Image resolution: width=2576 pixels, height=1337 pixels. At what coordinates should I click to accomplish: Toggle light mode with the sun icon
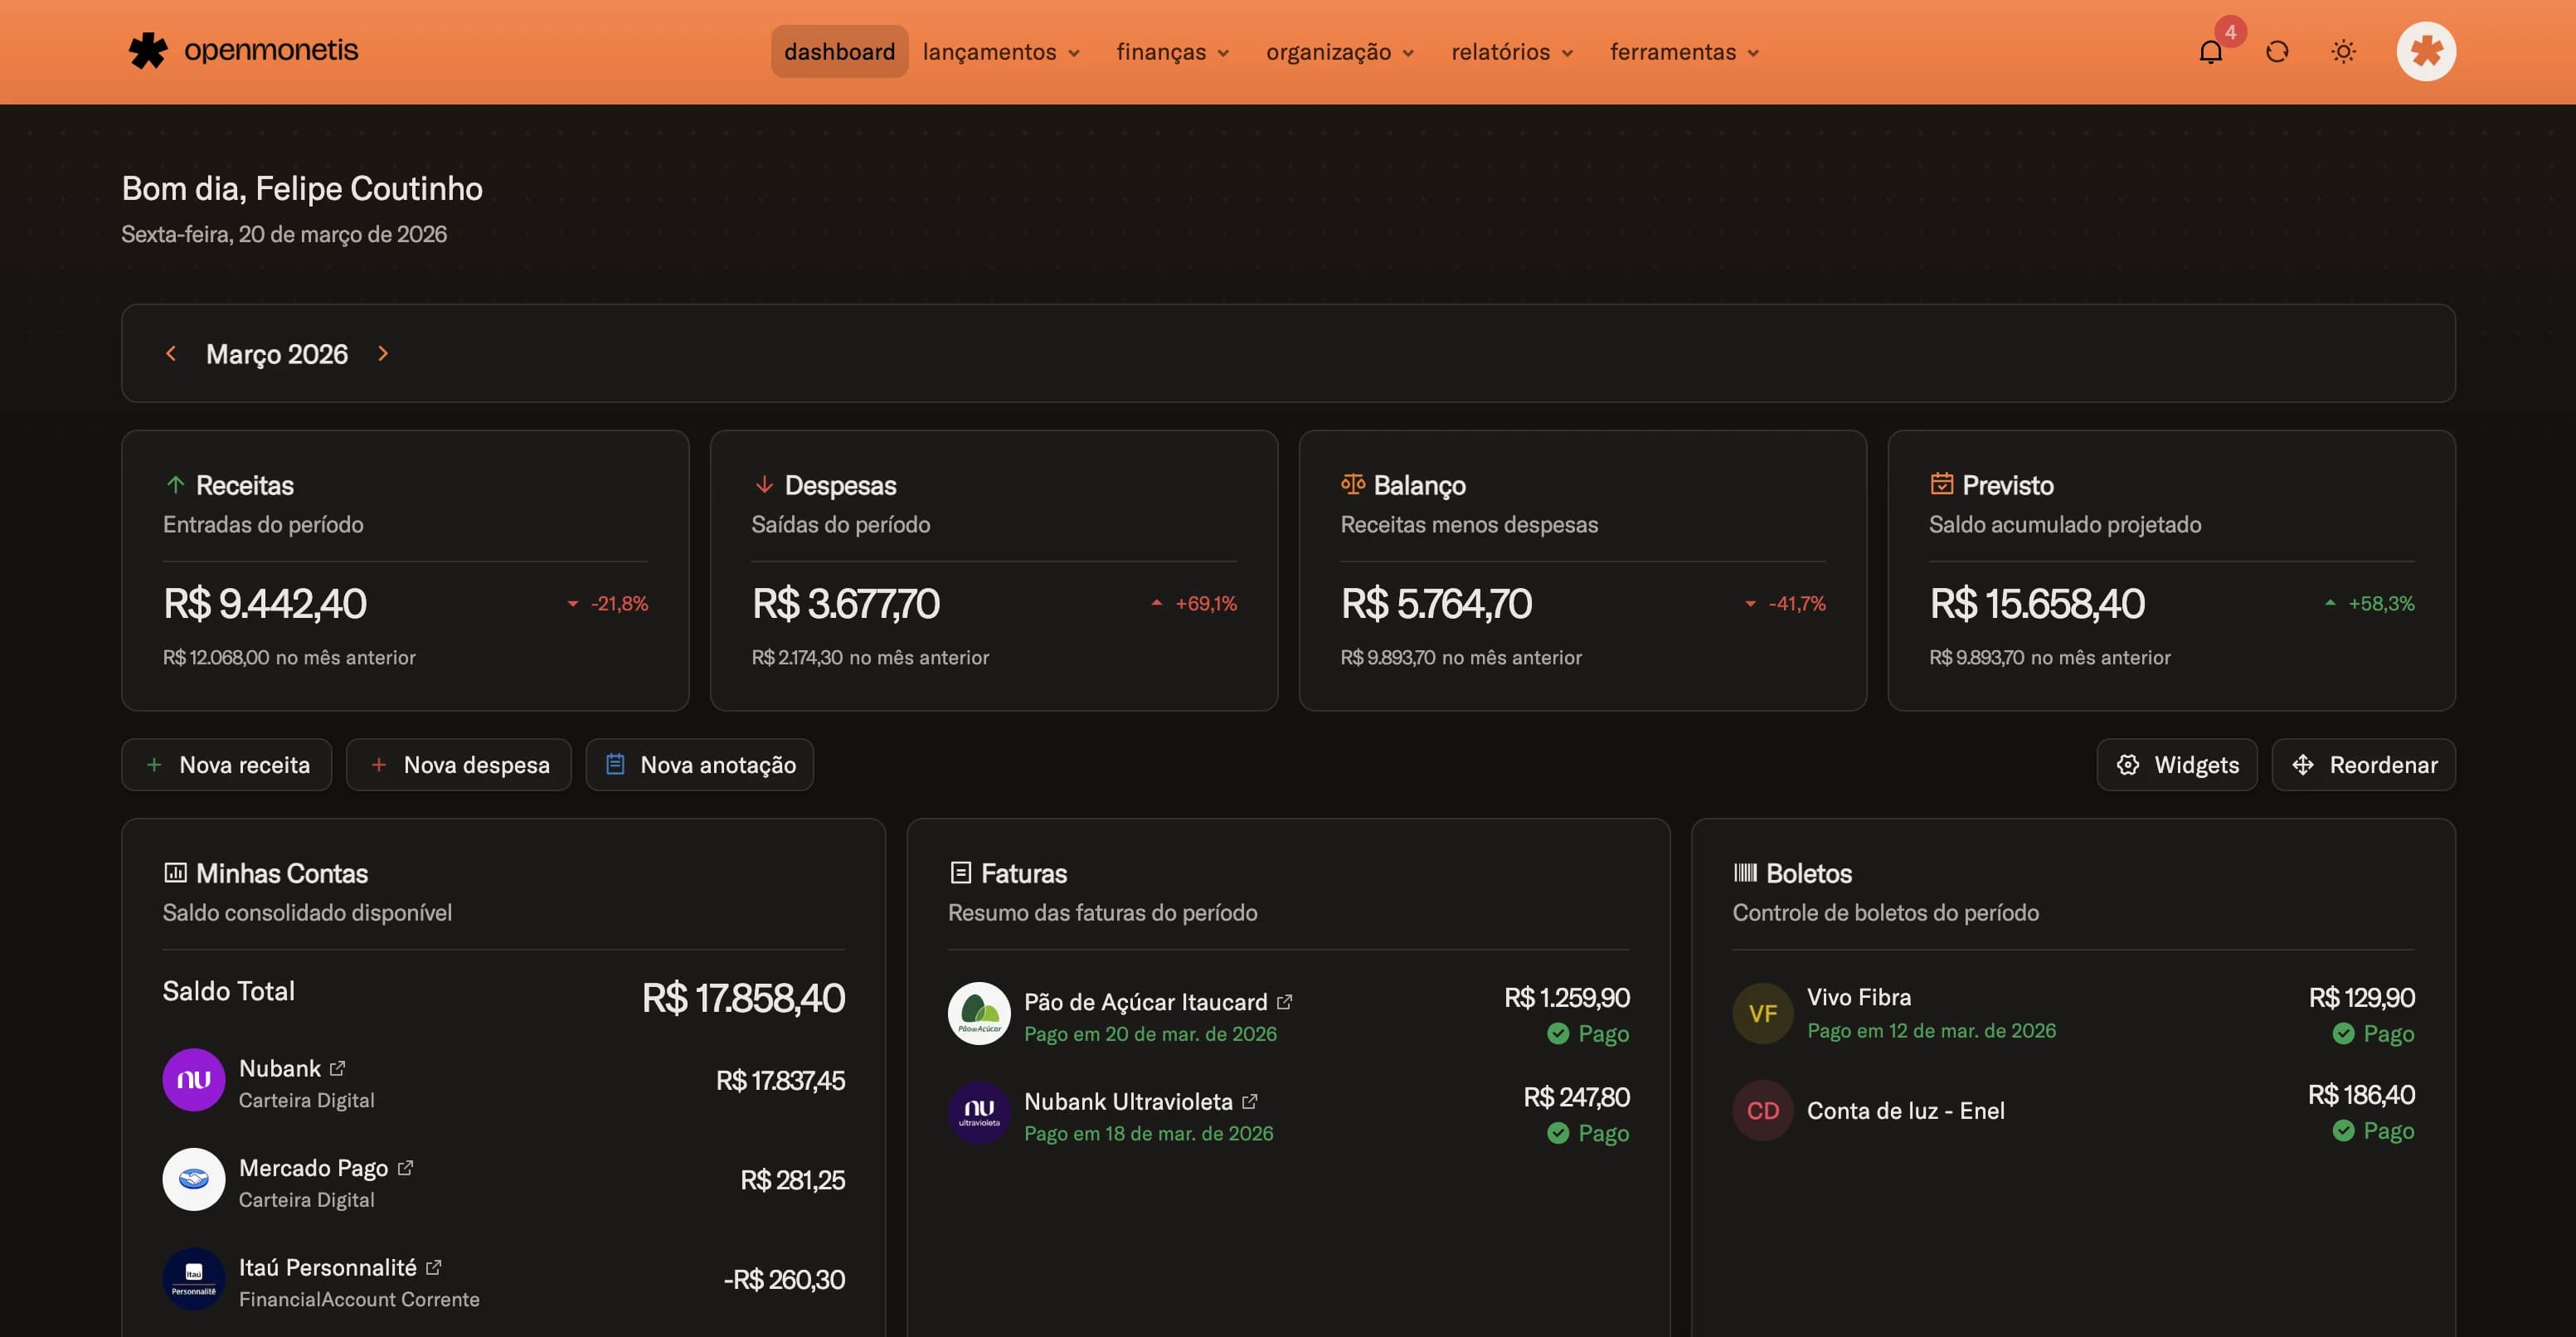pos(2343,51)
